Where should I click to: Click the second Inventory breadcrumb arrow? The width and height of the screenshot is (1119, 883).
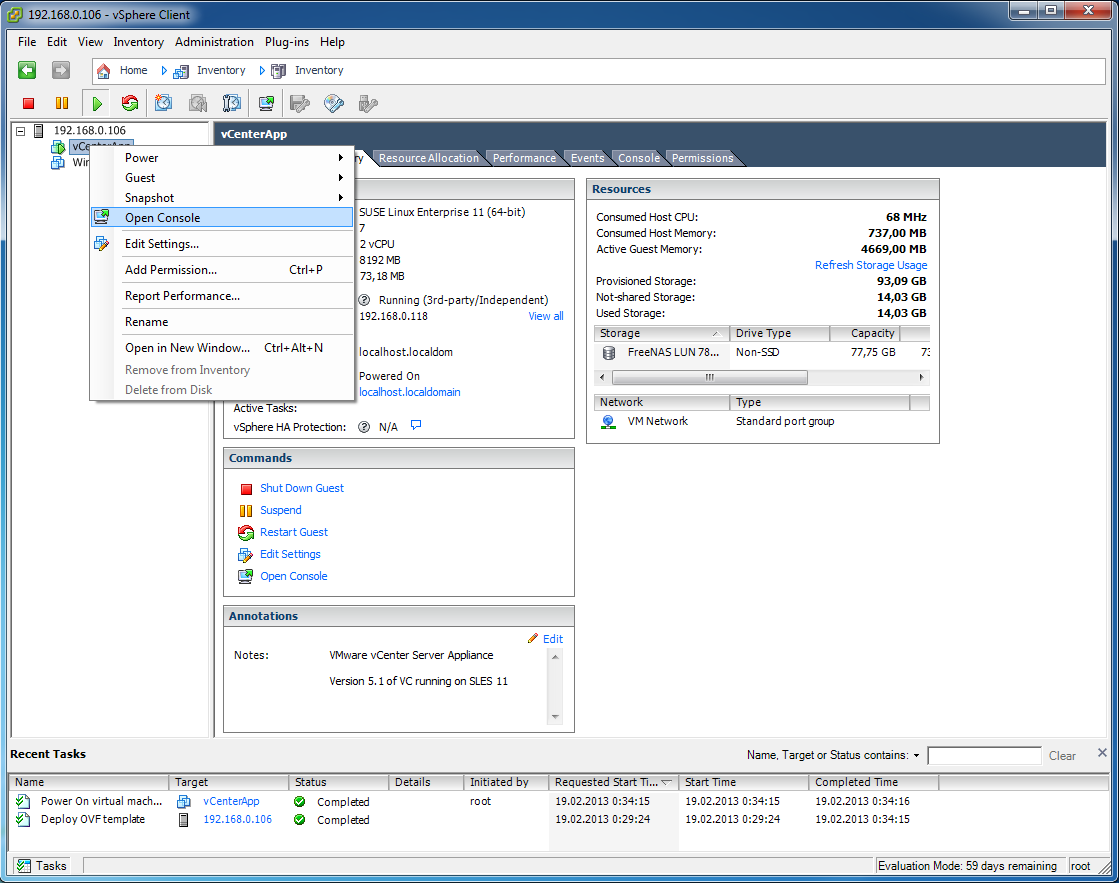pos(263,70)
